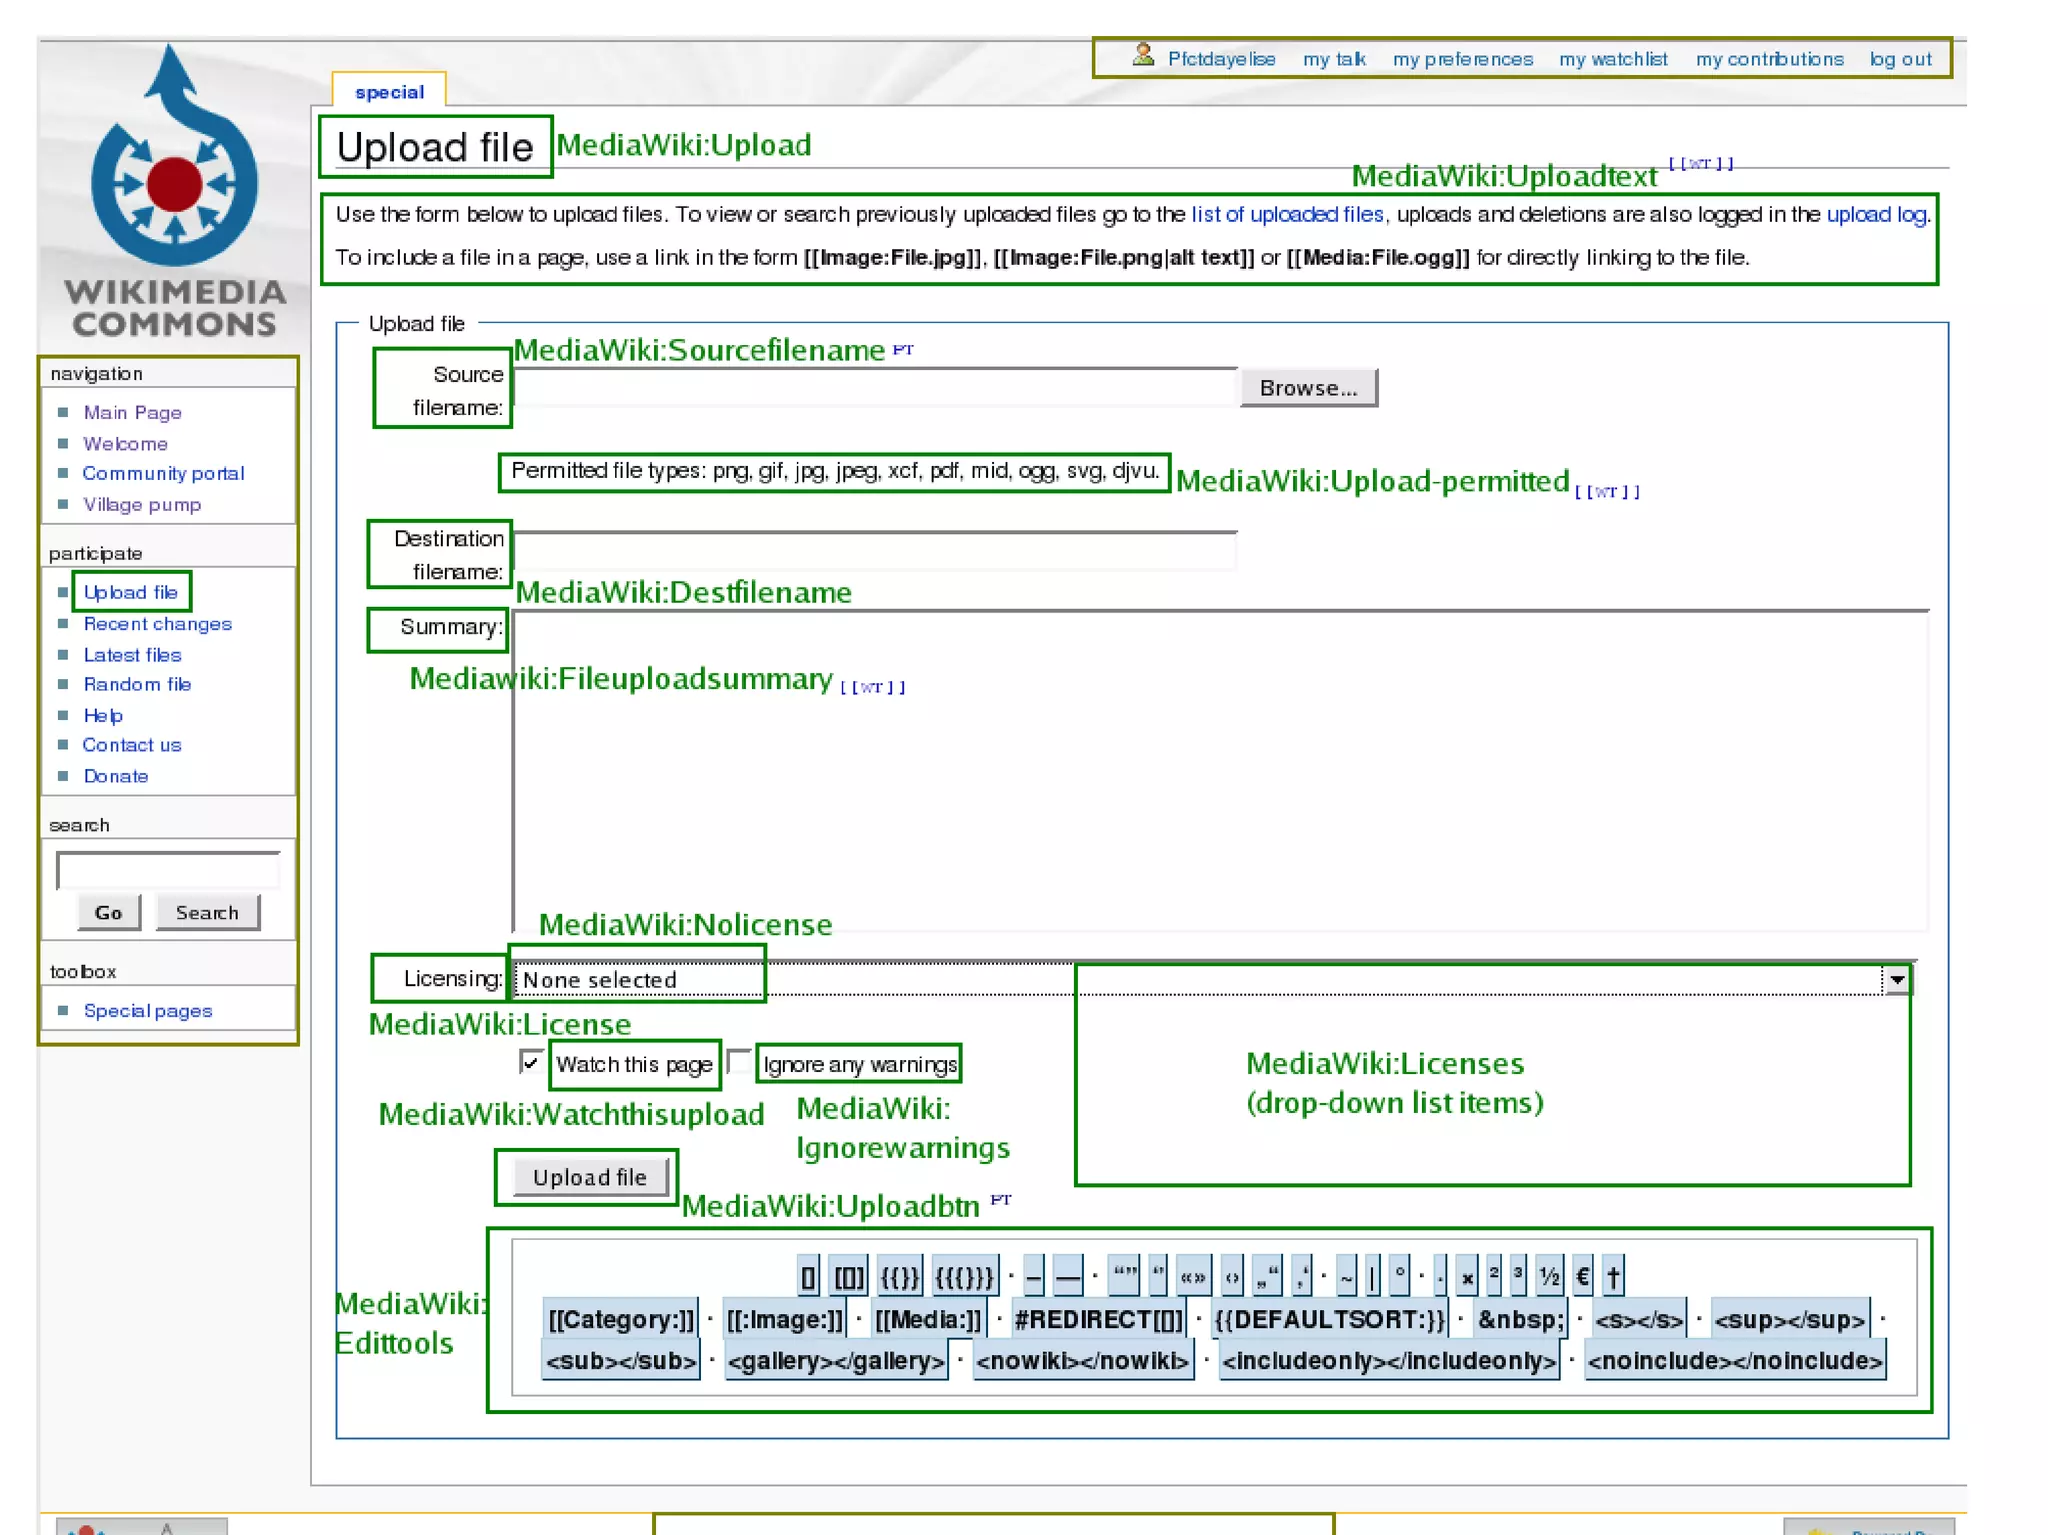Insert the tilde character
The height and width of the screenshot is (1535, 2048).
click(x=1346, y=1277)
